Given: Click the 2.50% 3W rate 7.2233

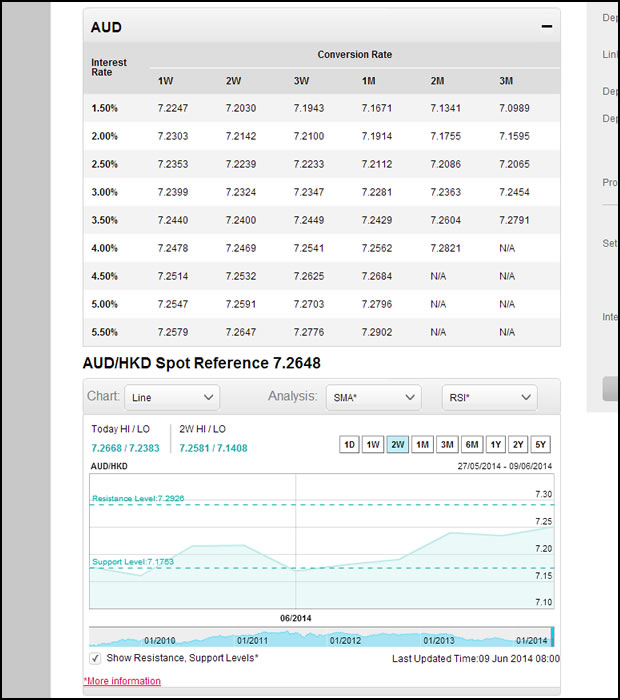Looking at the screenshot, I should (309, 164).
